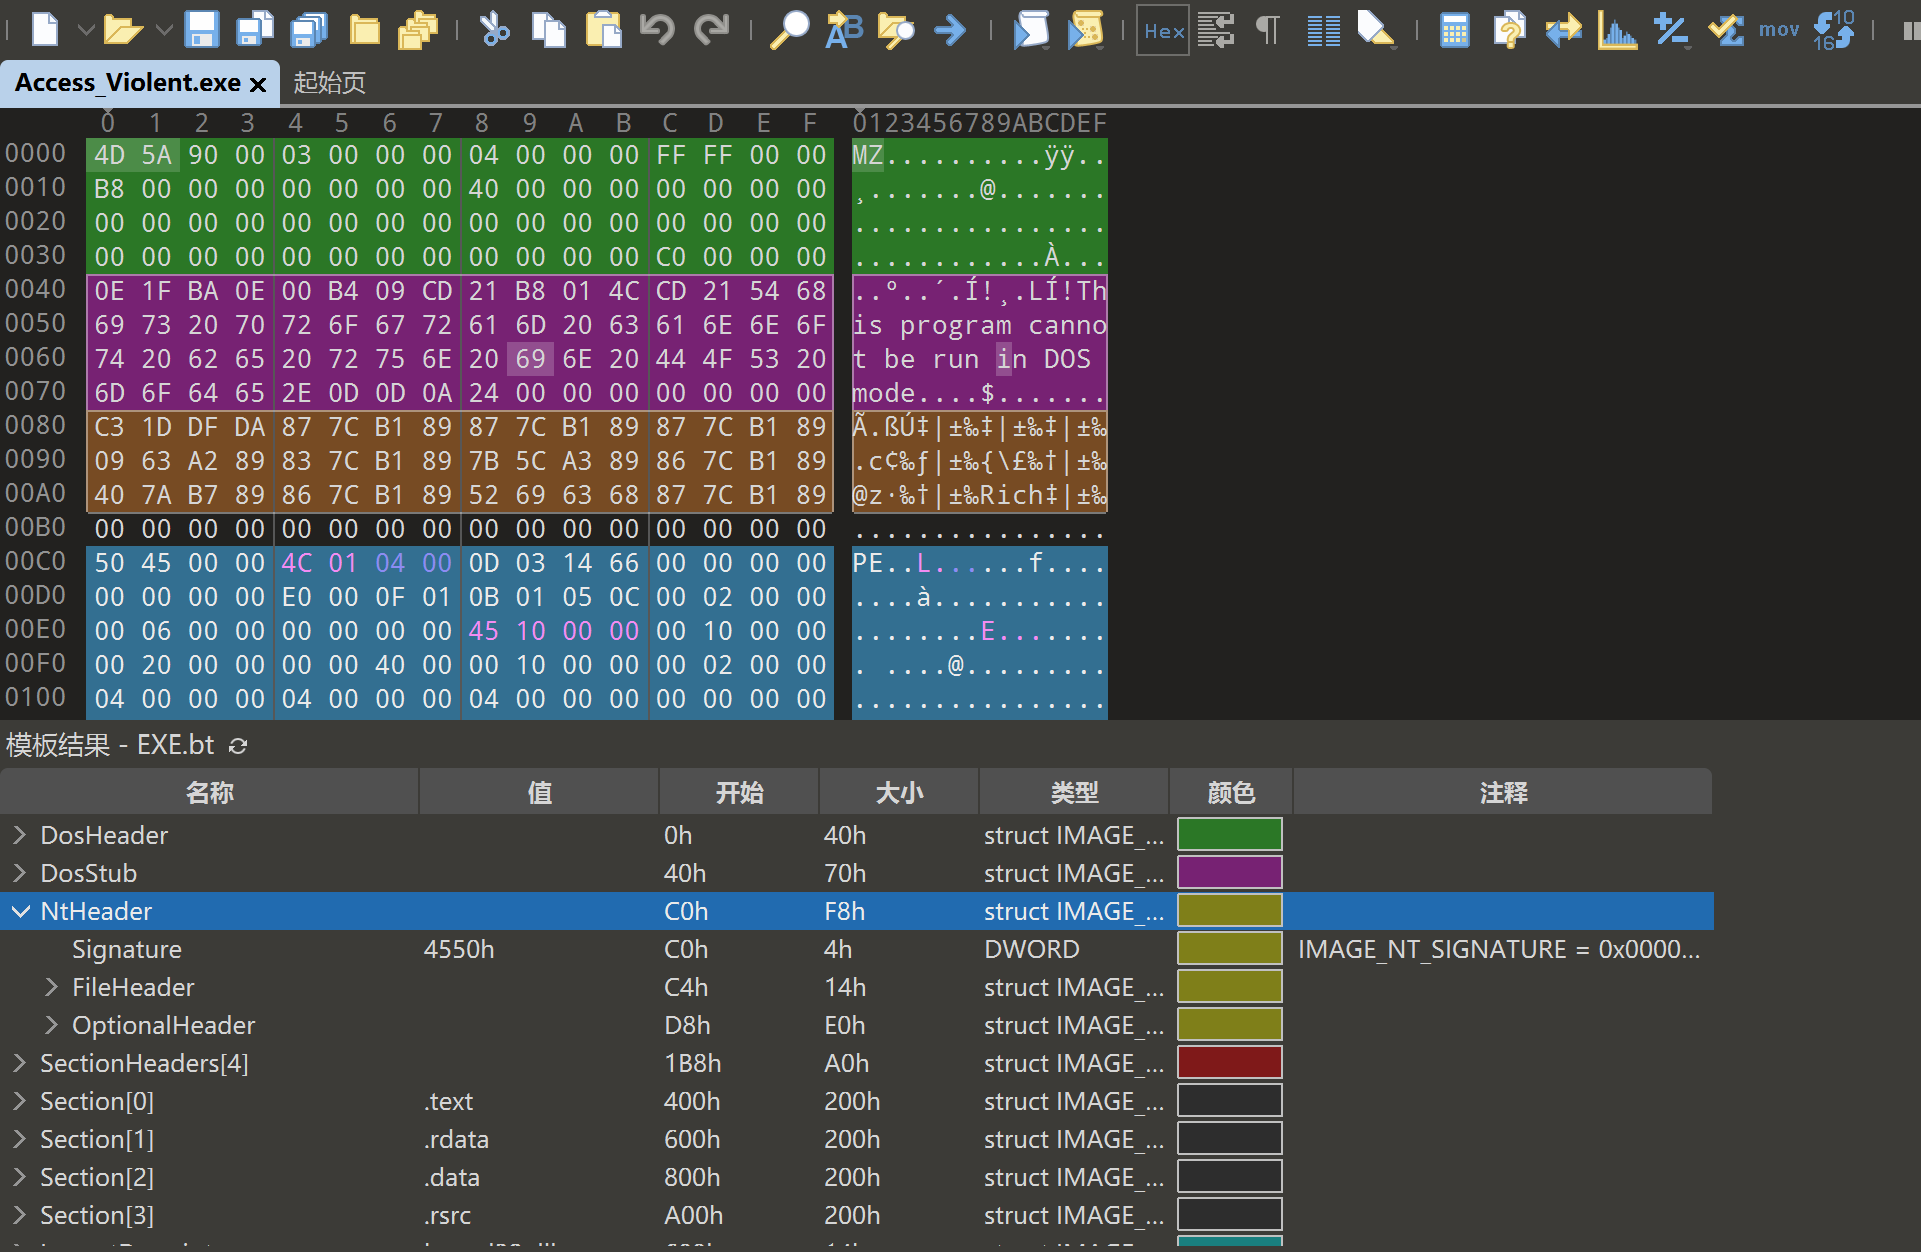Click the Goto blue arrow icon
Image resolution: width=1921 pixels, height=1252 pixels.
[950, 30]
